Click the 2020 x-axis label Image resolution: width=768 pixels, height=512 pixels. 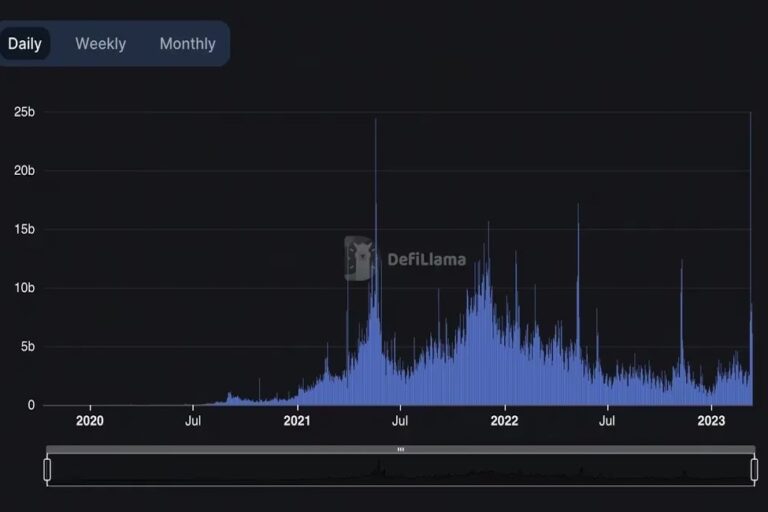point(90,421)
